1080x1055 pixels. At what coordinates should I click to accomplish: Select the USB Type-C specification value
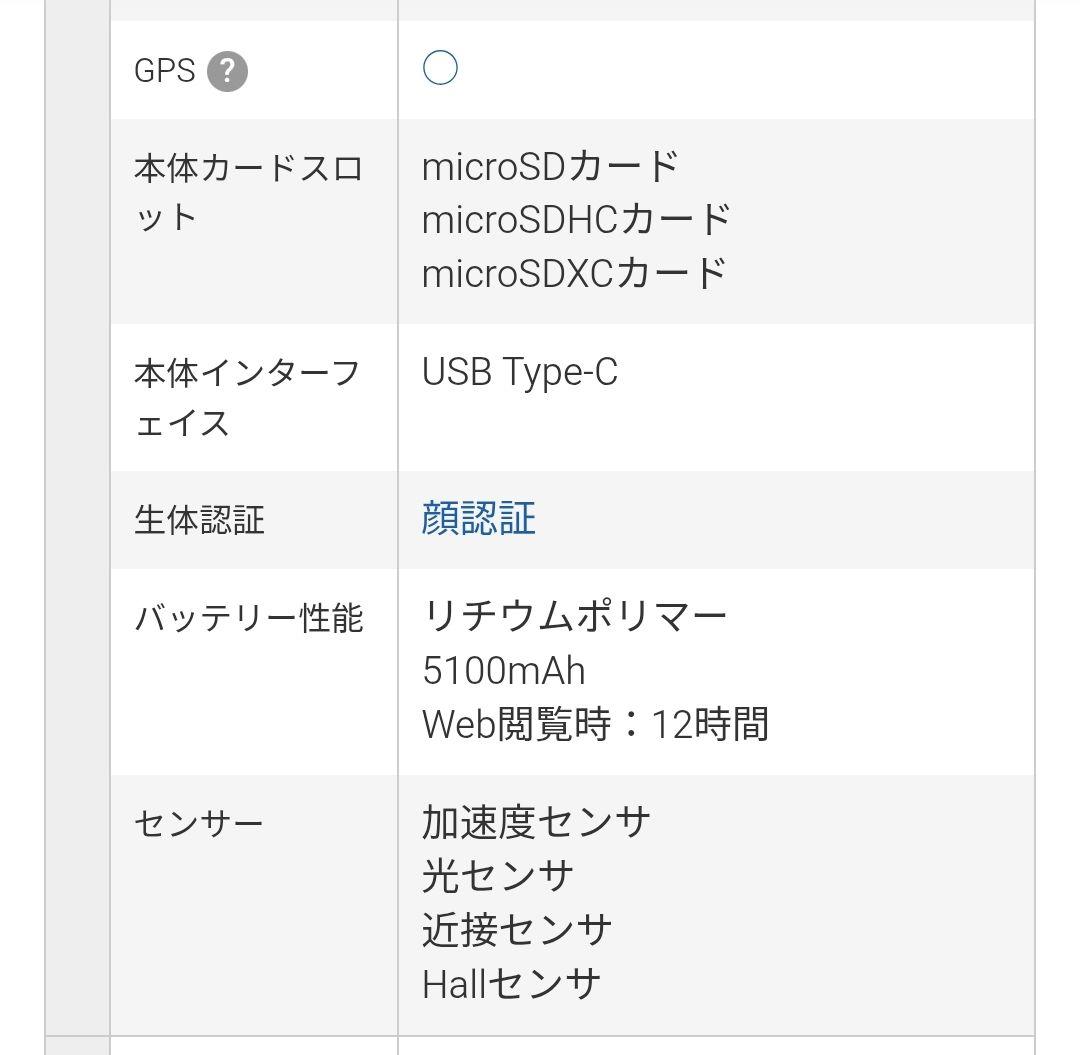click(x=521, y=372)
